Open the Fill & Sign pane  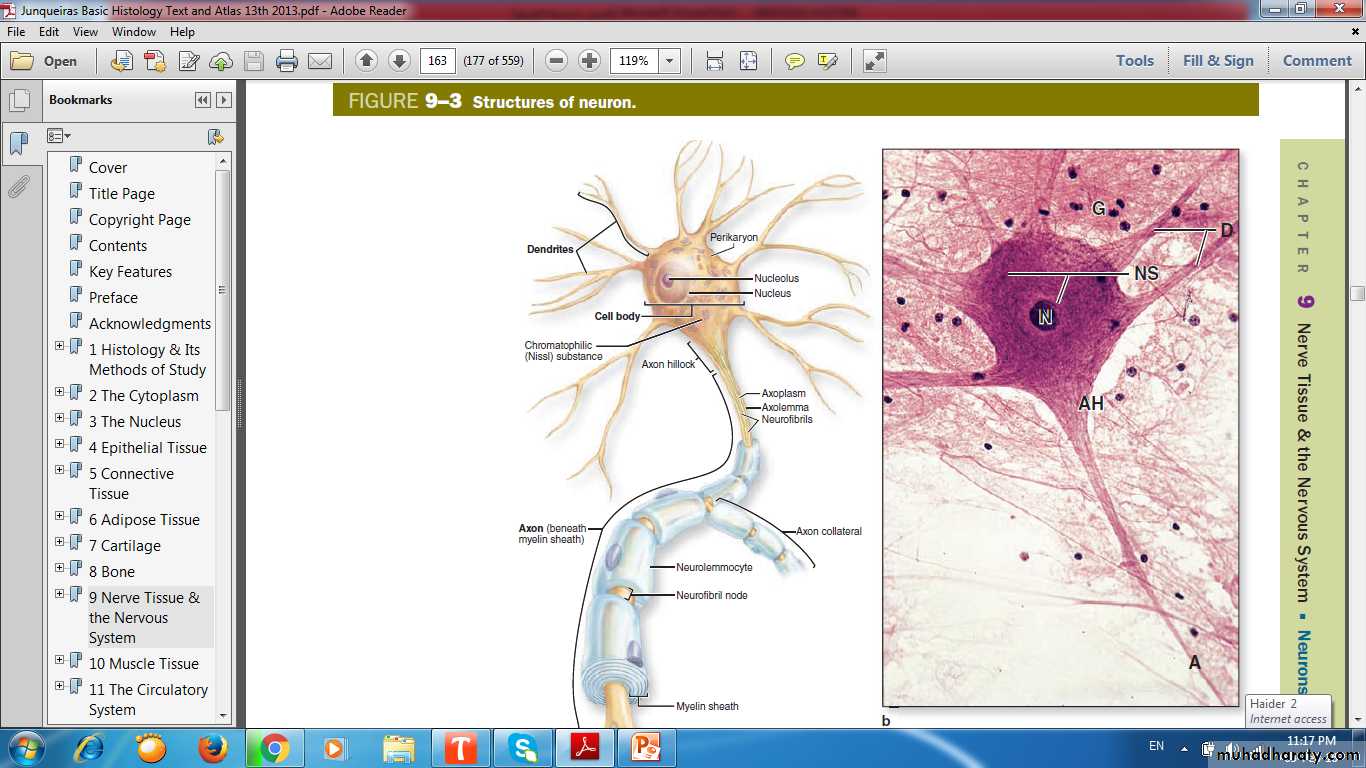(1217, 61)
